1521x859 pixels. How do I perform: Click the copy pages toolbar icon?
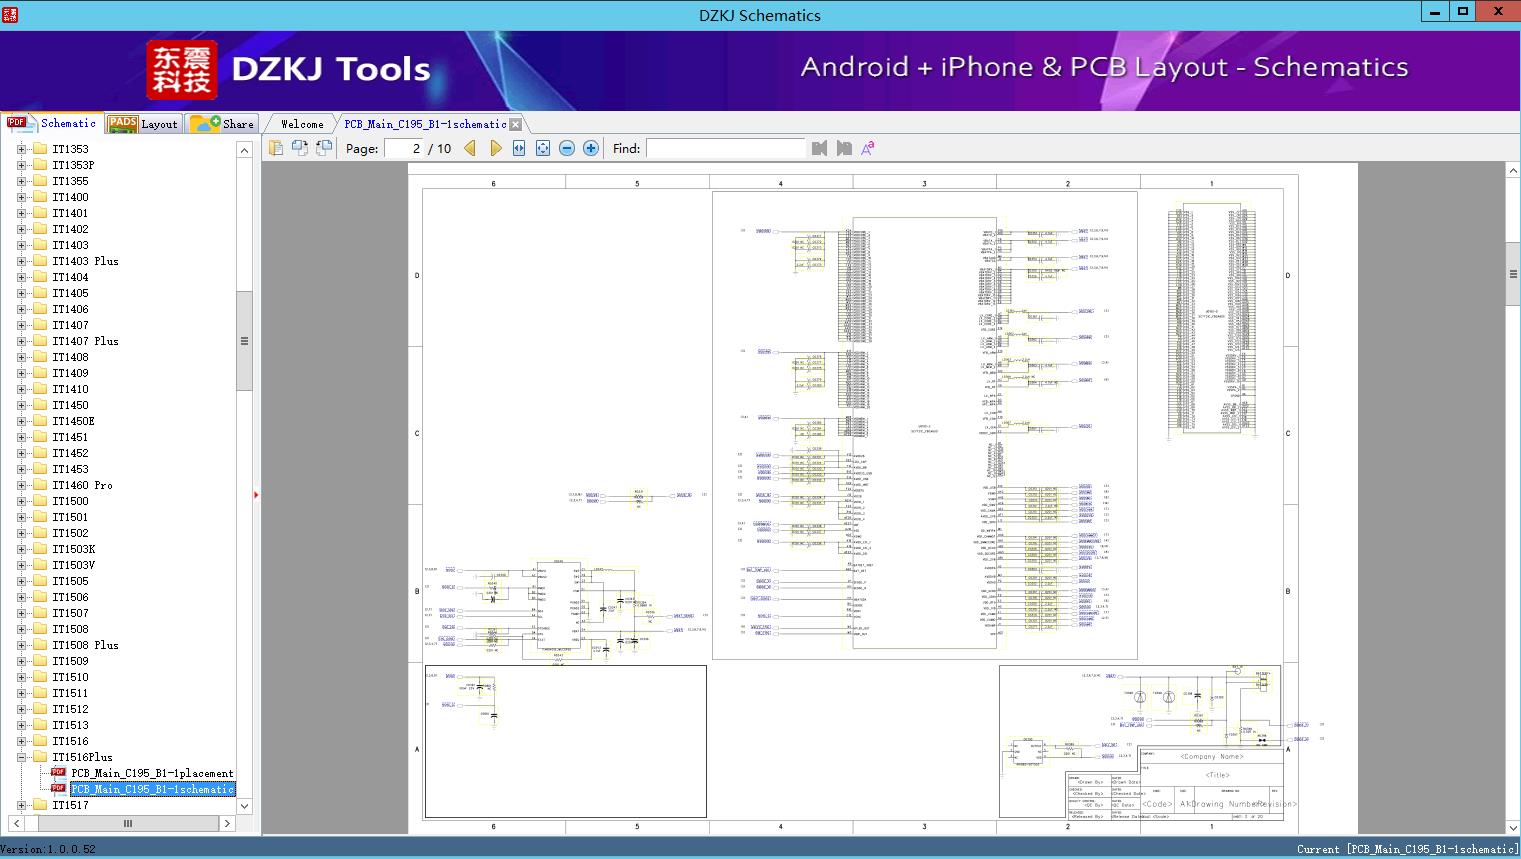click(x=276, y=148)
